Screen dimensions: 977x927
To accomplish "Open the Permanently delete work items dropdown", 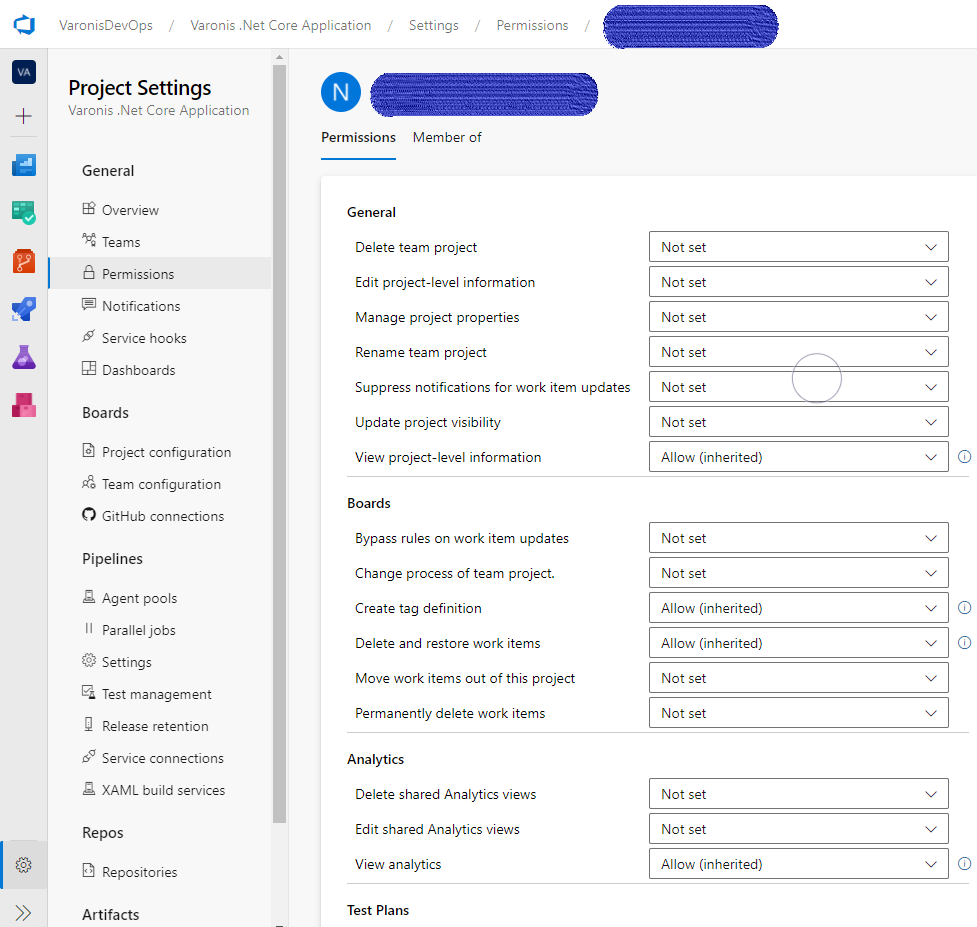I will point(799,713).
